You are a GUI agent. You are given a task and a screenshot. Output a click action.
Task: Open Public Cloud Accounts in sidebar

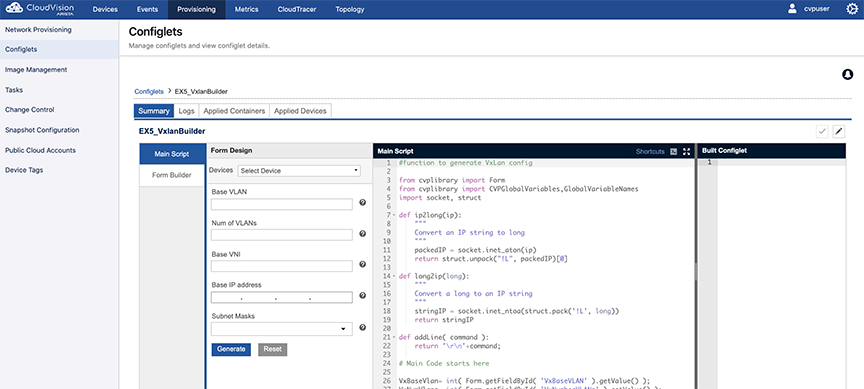tap(60, 150)
